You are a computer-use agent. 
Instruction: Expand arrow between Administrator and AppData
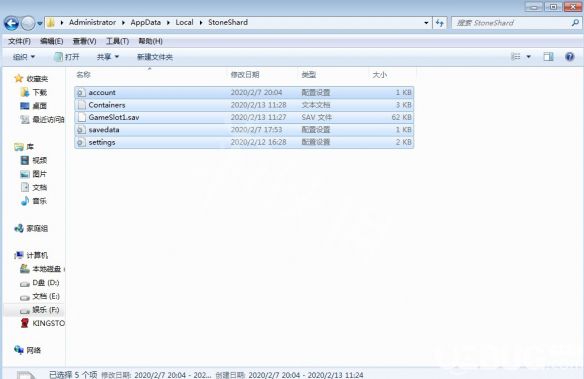pyautogui.click(x=123, y=23)
